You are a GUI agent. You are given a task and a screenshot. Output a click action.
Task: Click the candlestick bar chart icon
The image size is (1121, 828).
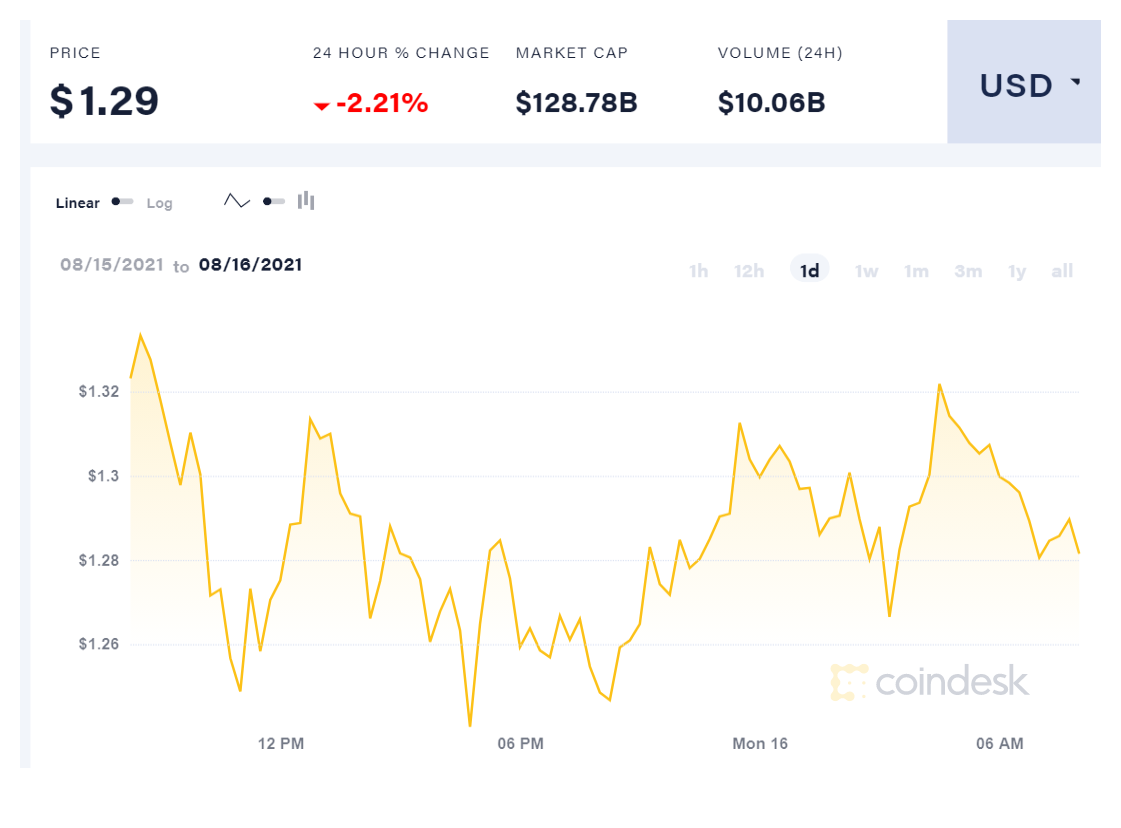tap(306, 201)
